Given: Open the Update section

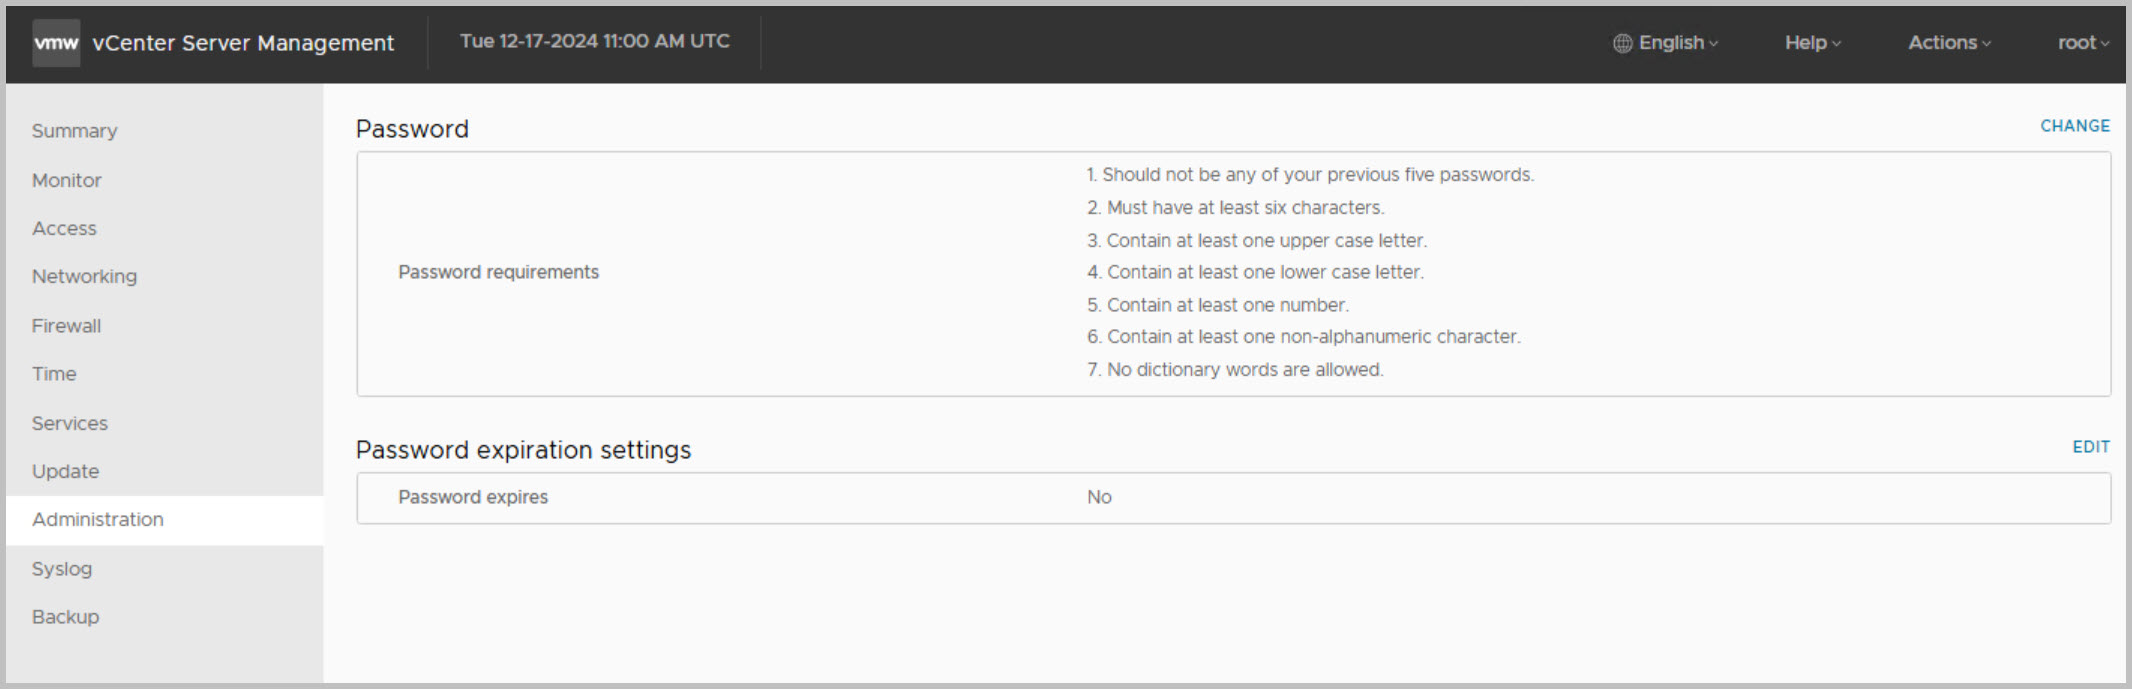Looking at the screenshot, I should click(65, 471).
